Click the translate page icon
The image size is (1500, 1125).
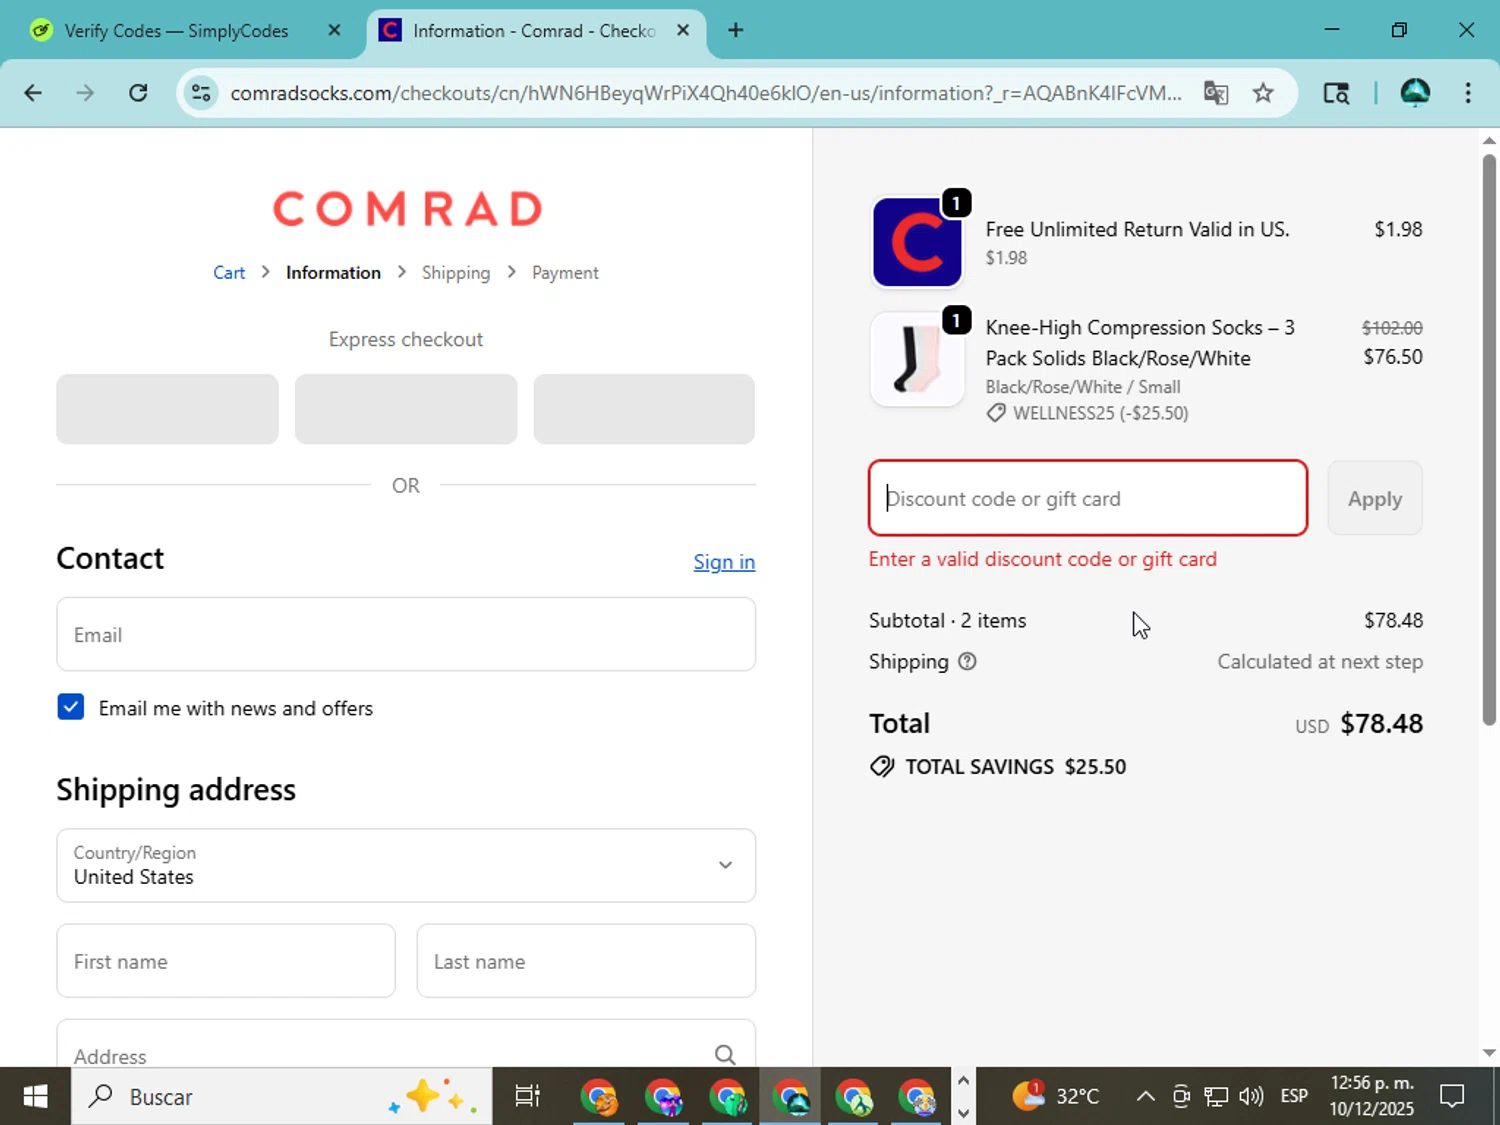[1216, 93]
